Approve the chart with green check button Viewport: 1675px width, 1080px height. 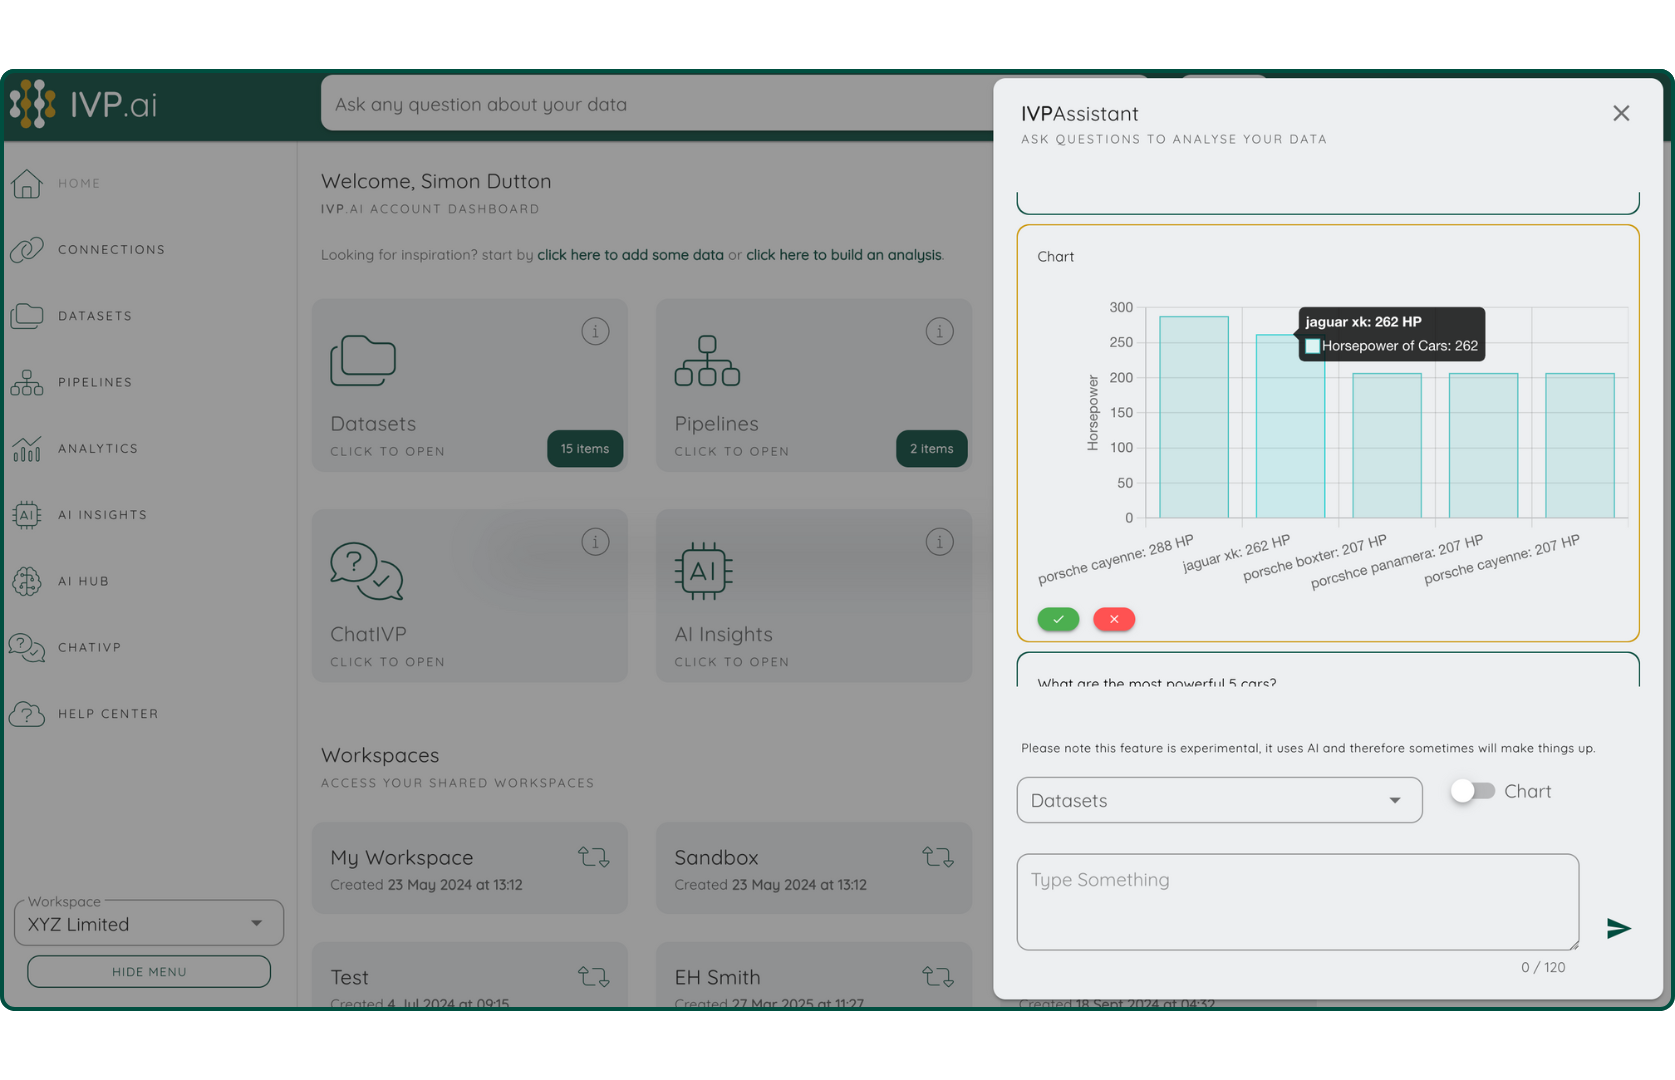coord(1058,619)
